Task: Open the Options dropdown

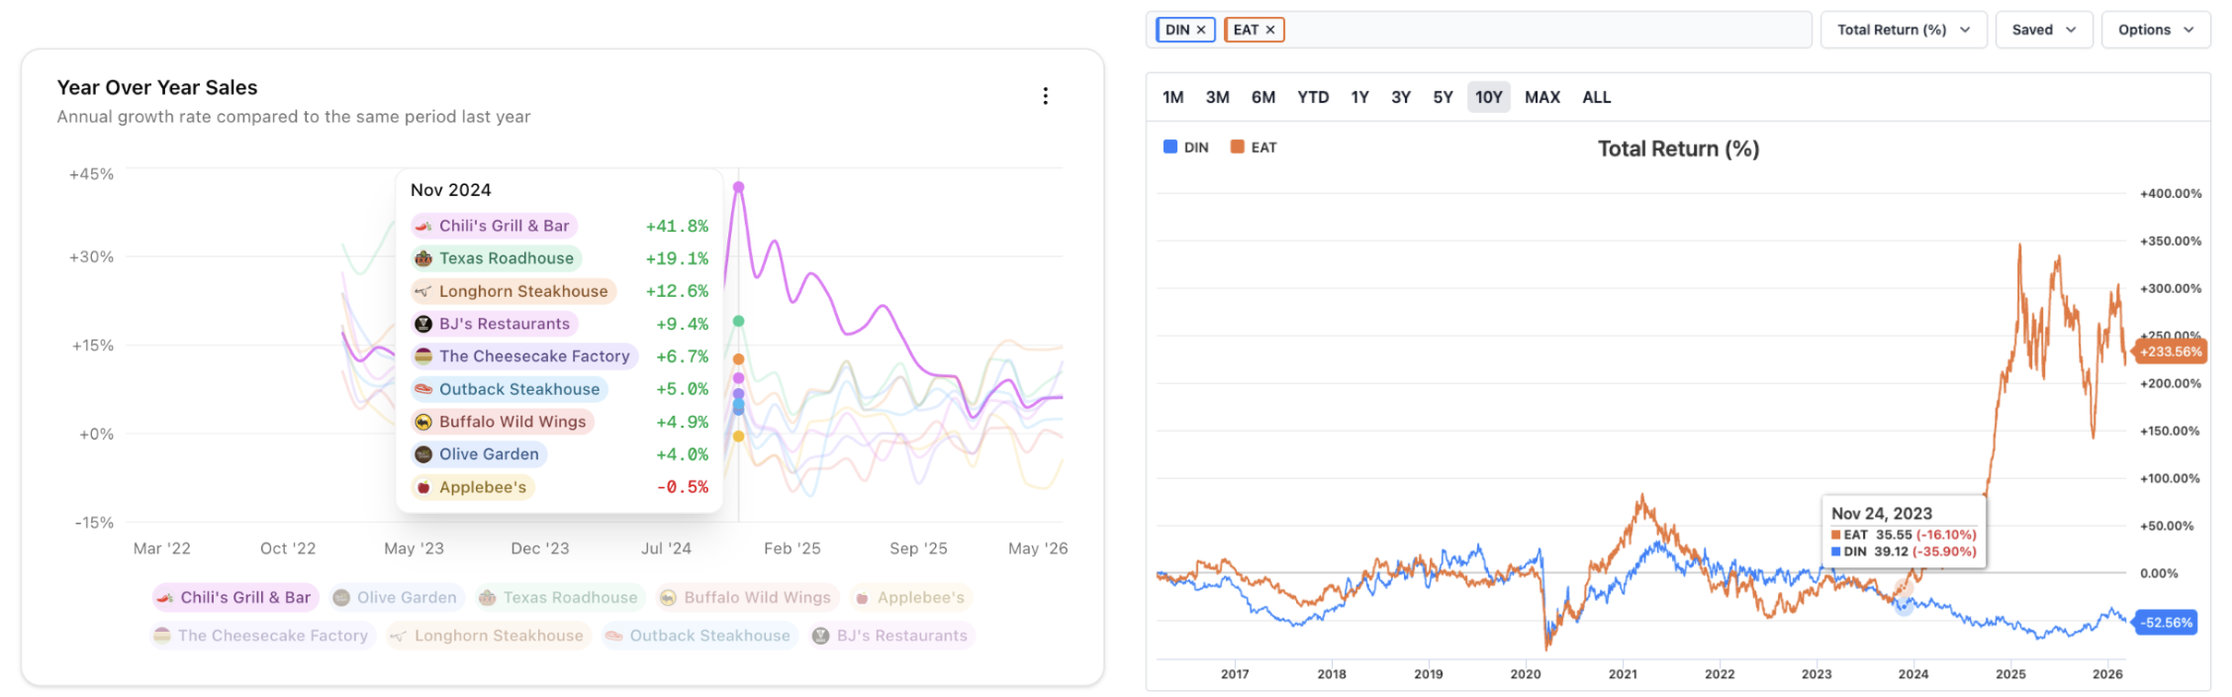Action: (2155, 30)
